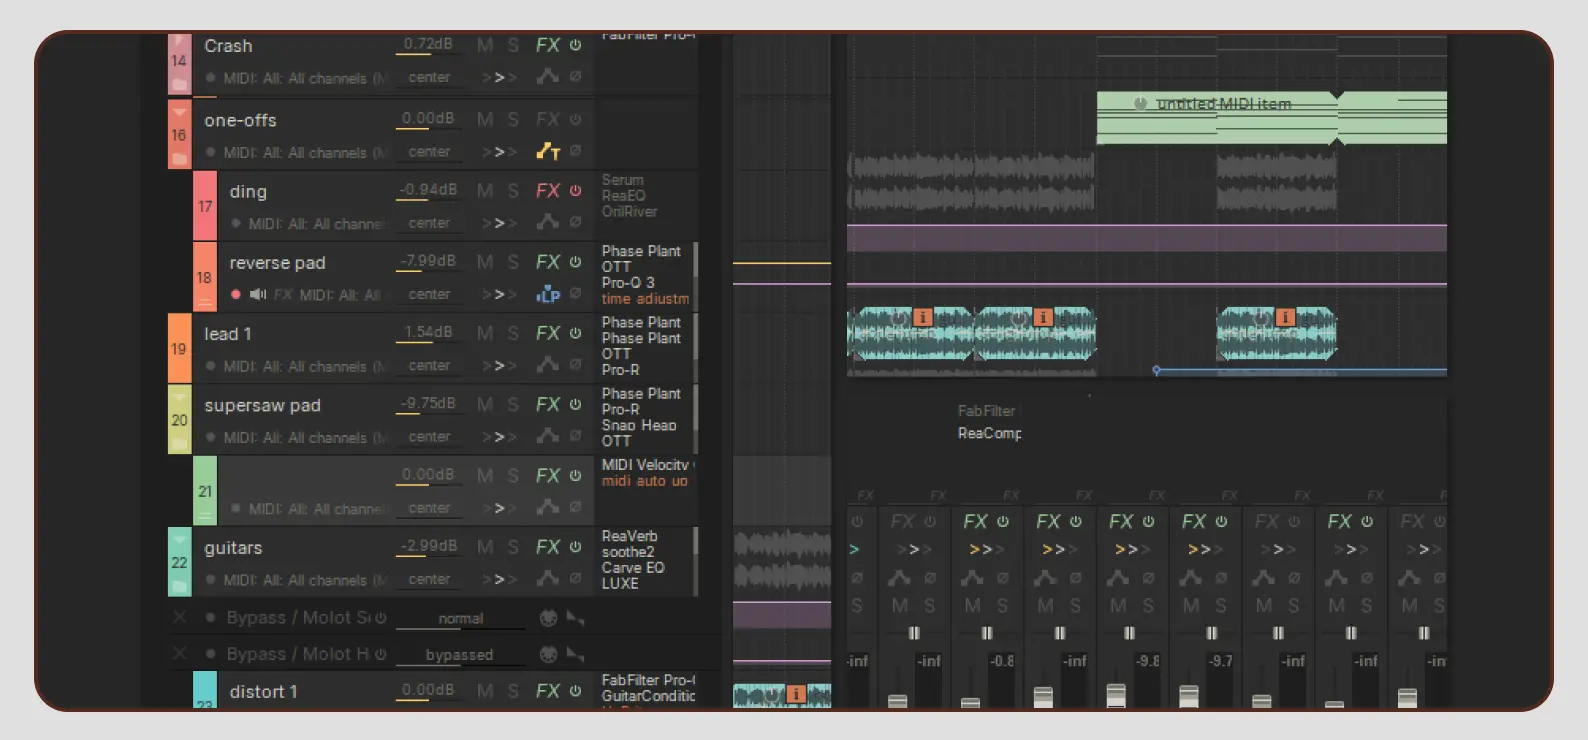Open FX chain on the -9.7 mixer channel
The width and height of the screenshot is (1588, 740).
1194,521
